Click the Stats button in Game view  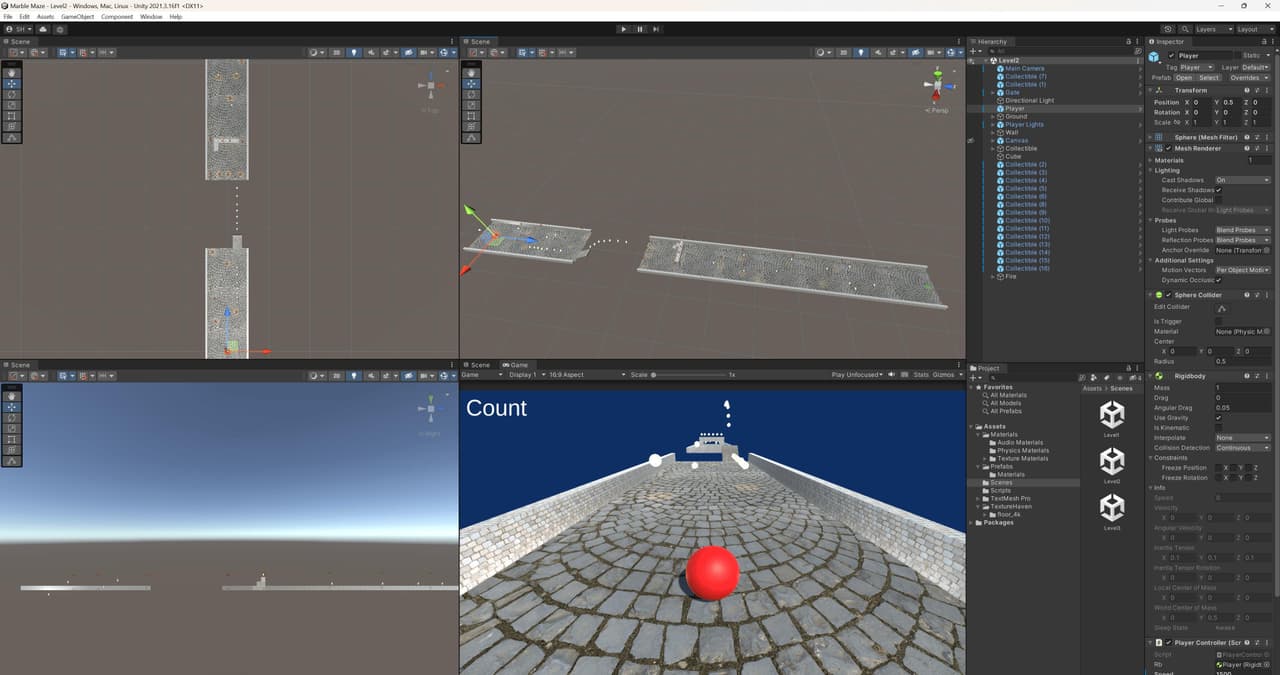tap(921, 375)
